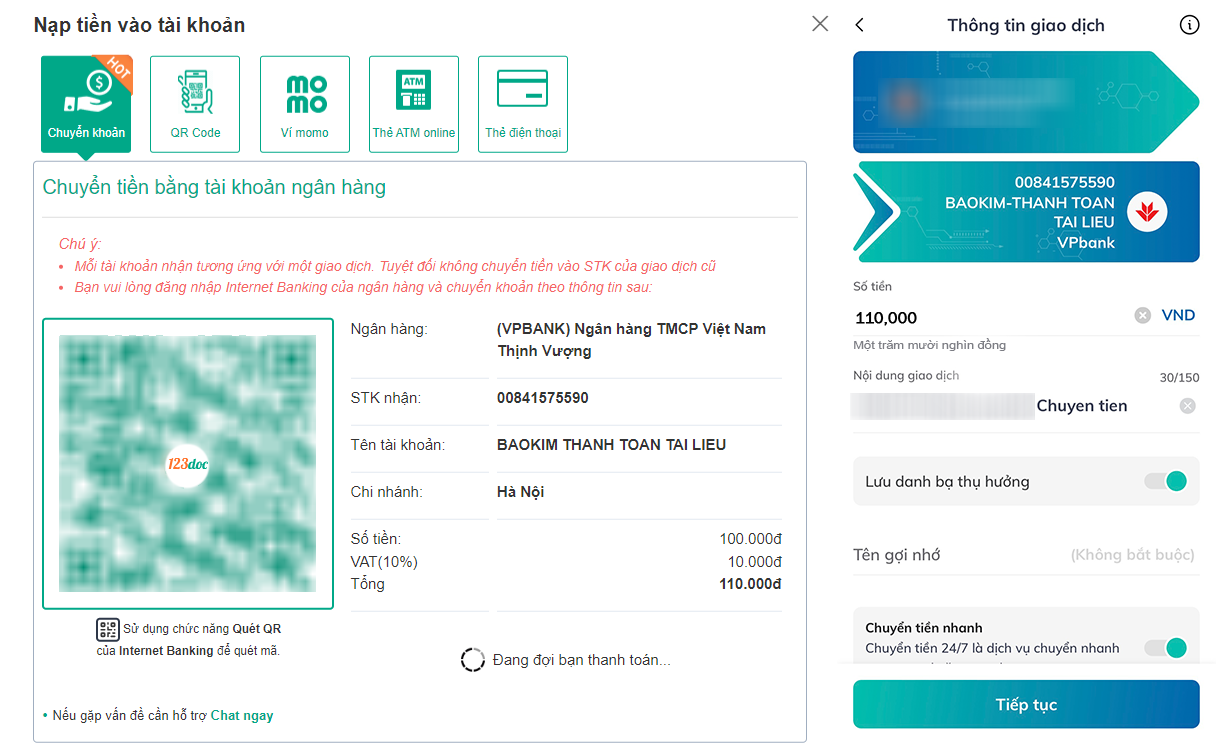Clear the transaction content text

(x=1187, y=406)
